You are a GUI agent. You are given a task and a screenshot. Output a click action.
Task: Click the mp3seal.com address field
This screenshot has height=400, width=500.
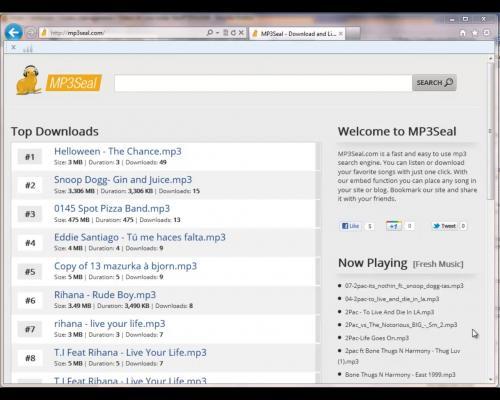click(123, 33)
